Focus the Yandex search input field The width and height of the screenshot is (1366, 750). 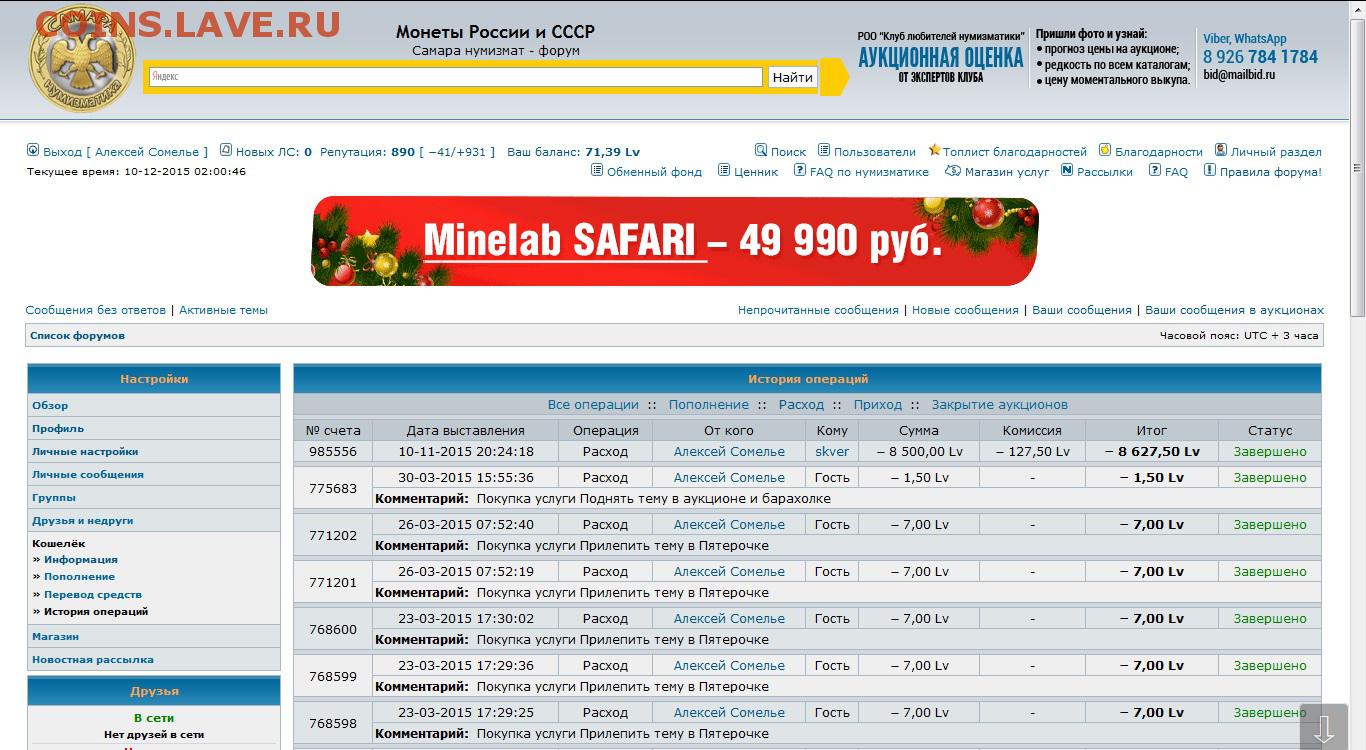pos(455,77)
